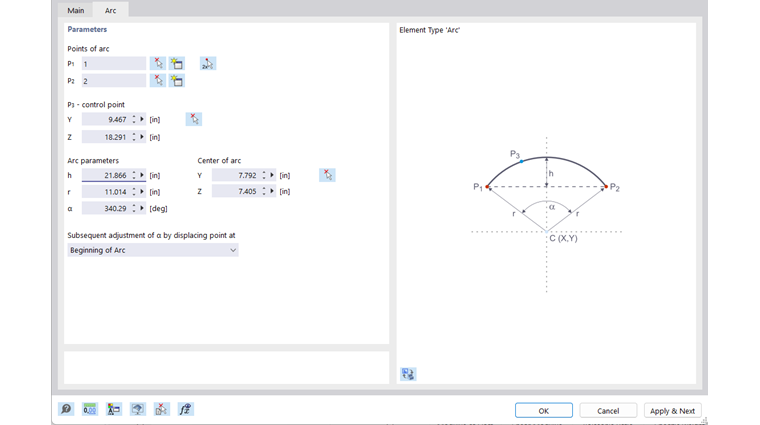760x425 pixels.
Task: Pick control point P3 graphically
Action: point(194,119)
